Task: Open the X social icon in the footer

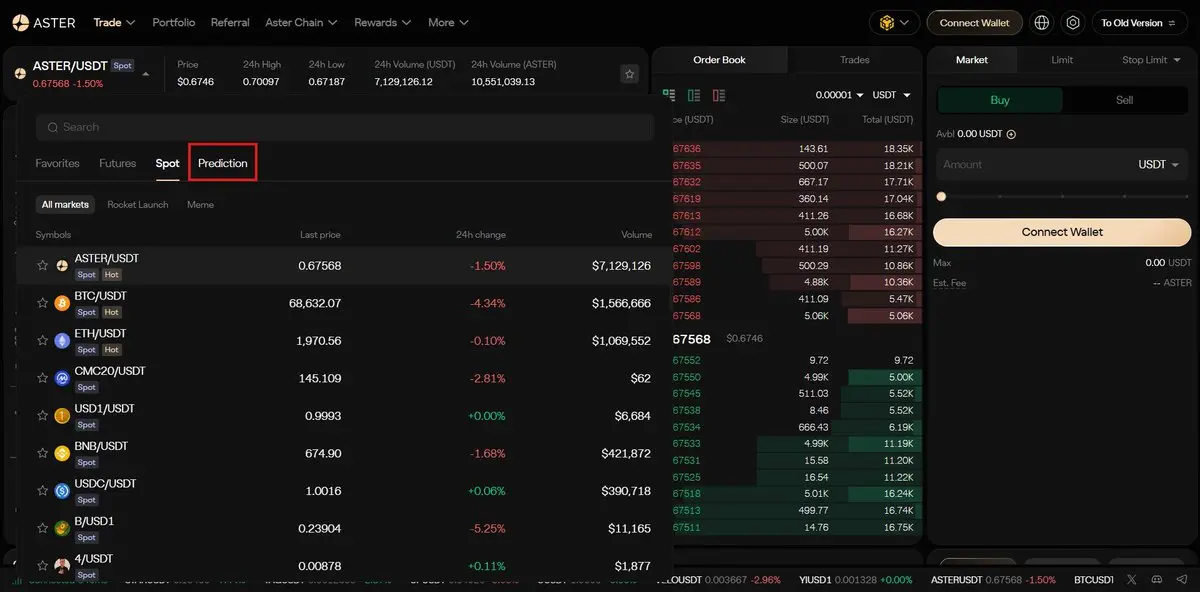Action: click(x=1132, y=580)
